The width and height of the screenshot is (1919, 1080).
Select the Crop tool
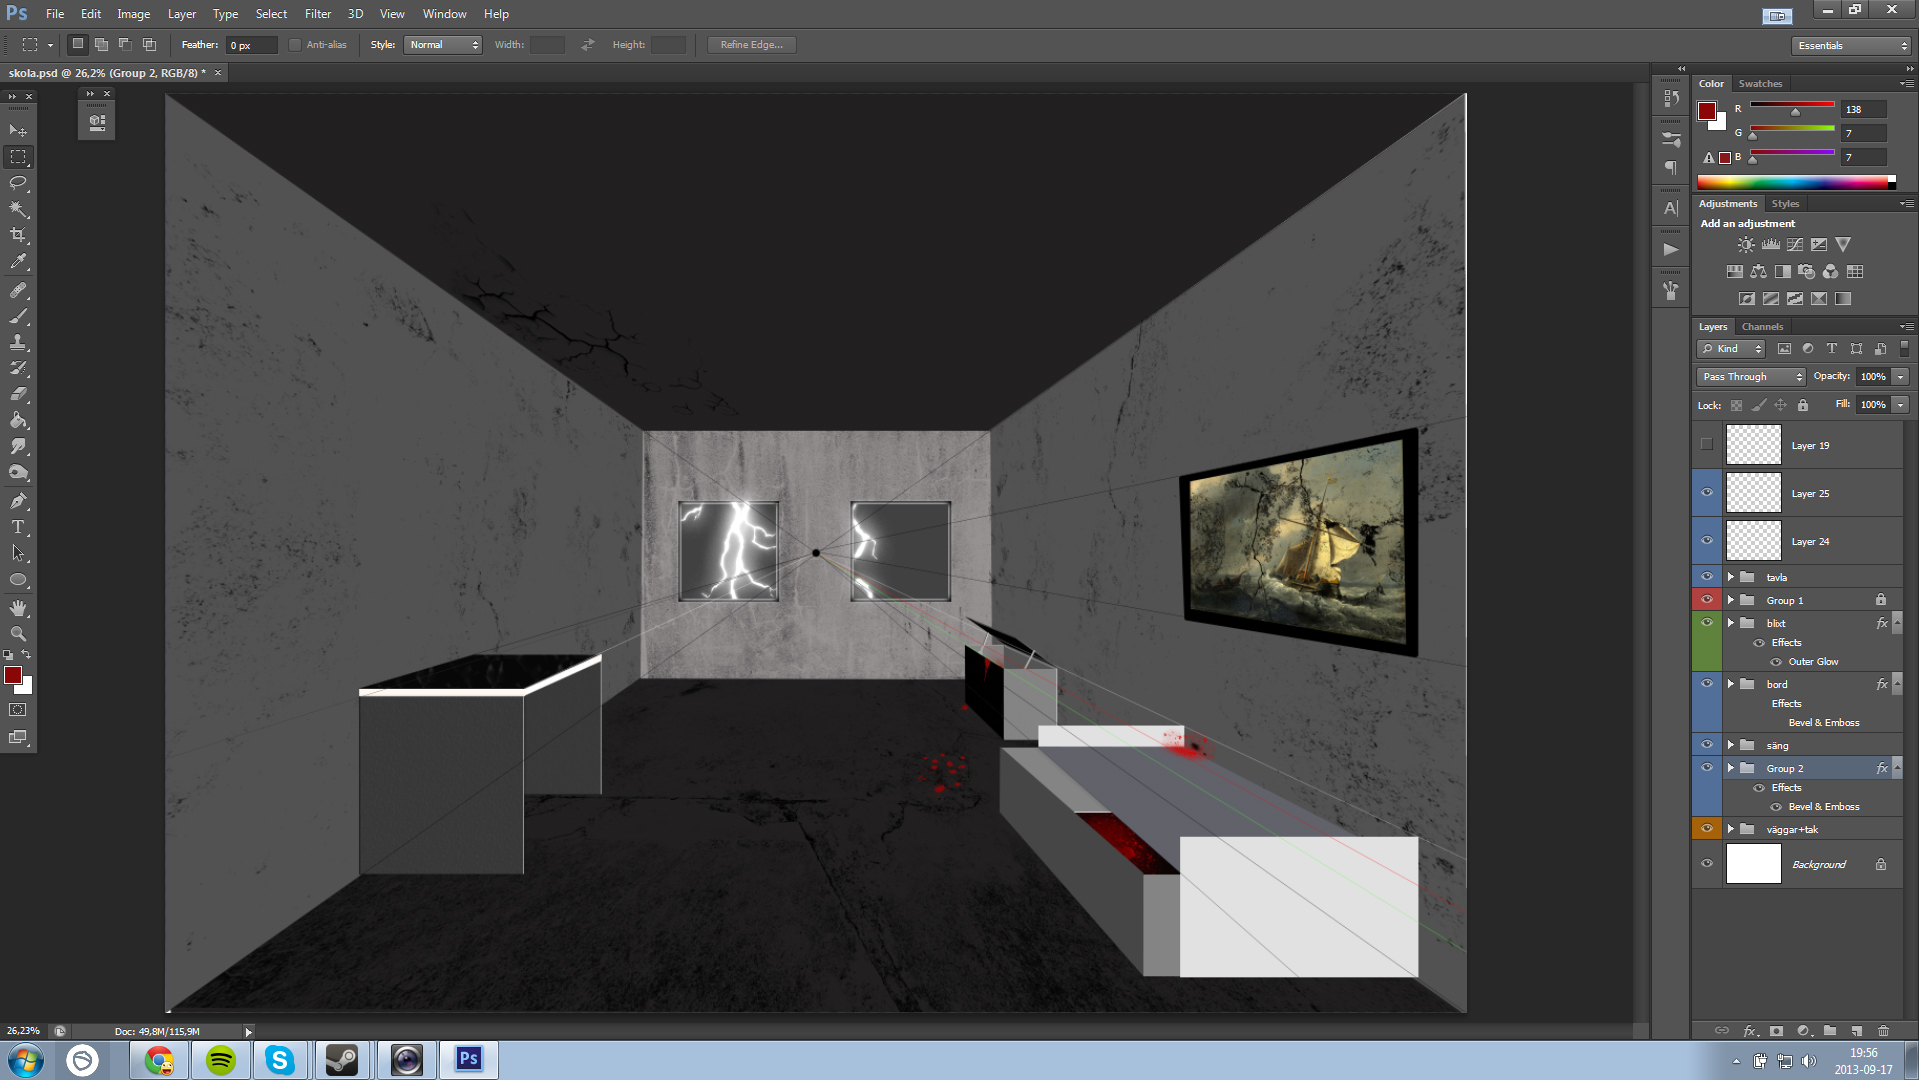pyautogui.click(x=18, y=235)
